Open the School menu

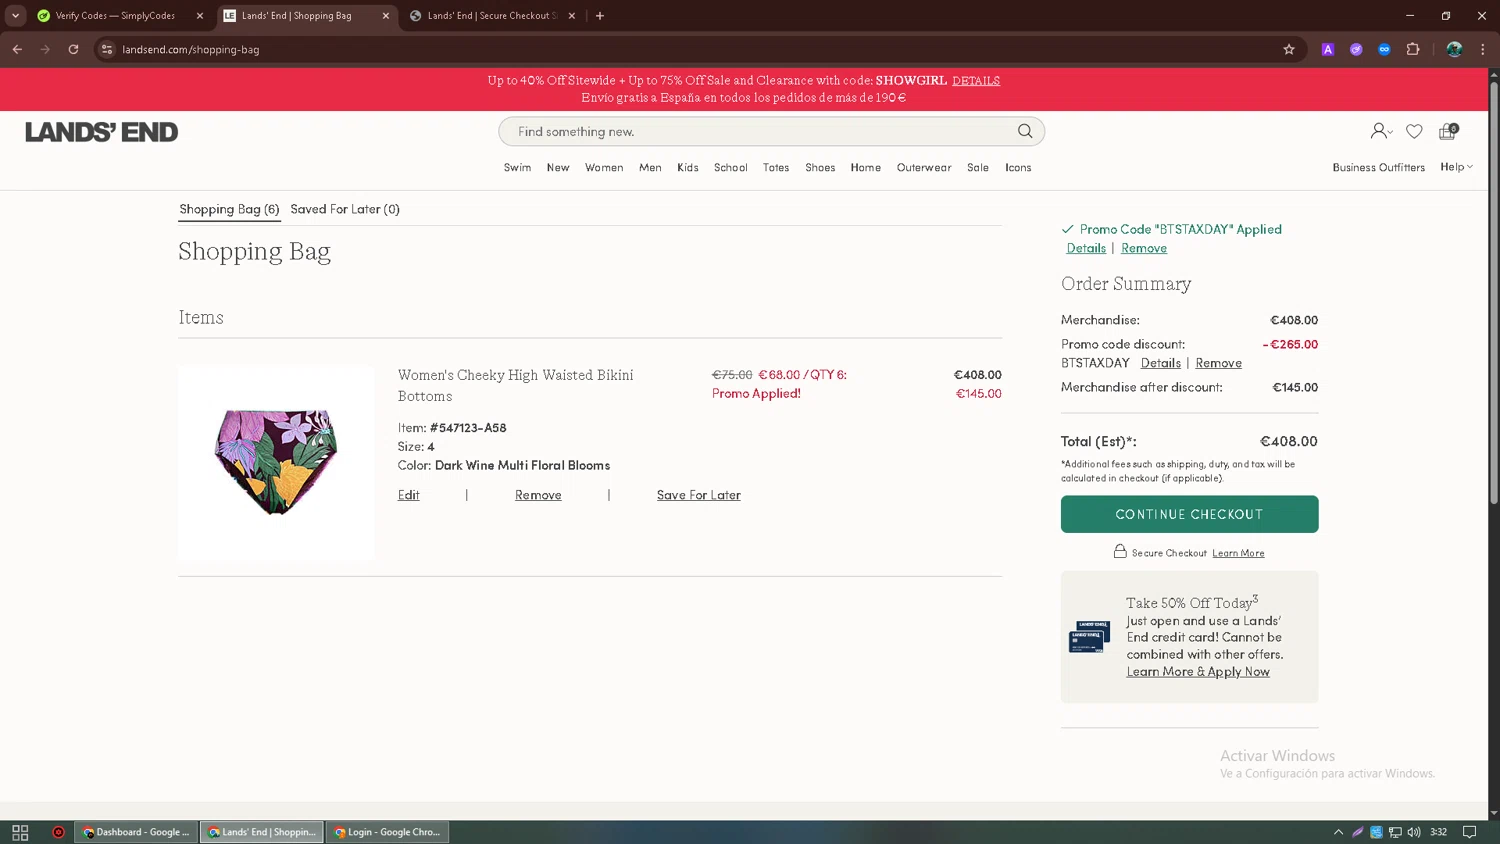(731, 167)
